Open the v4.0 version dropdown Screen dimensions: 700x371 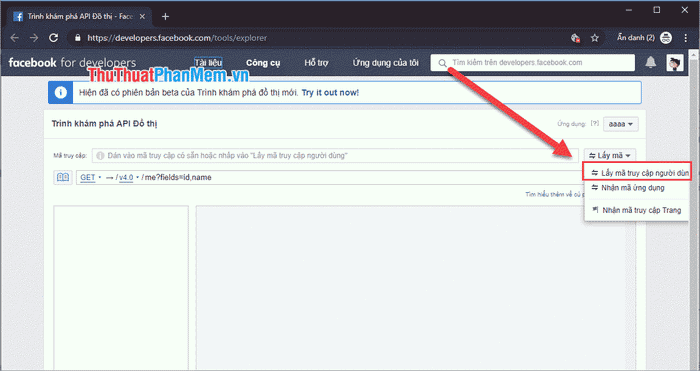[129, 177]
